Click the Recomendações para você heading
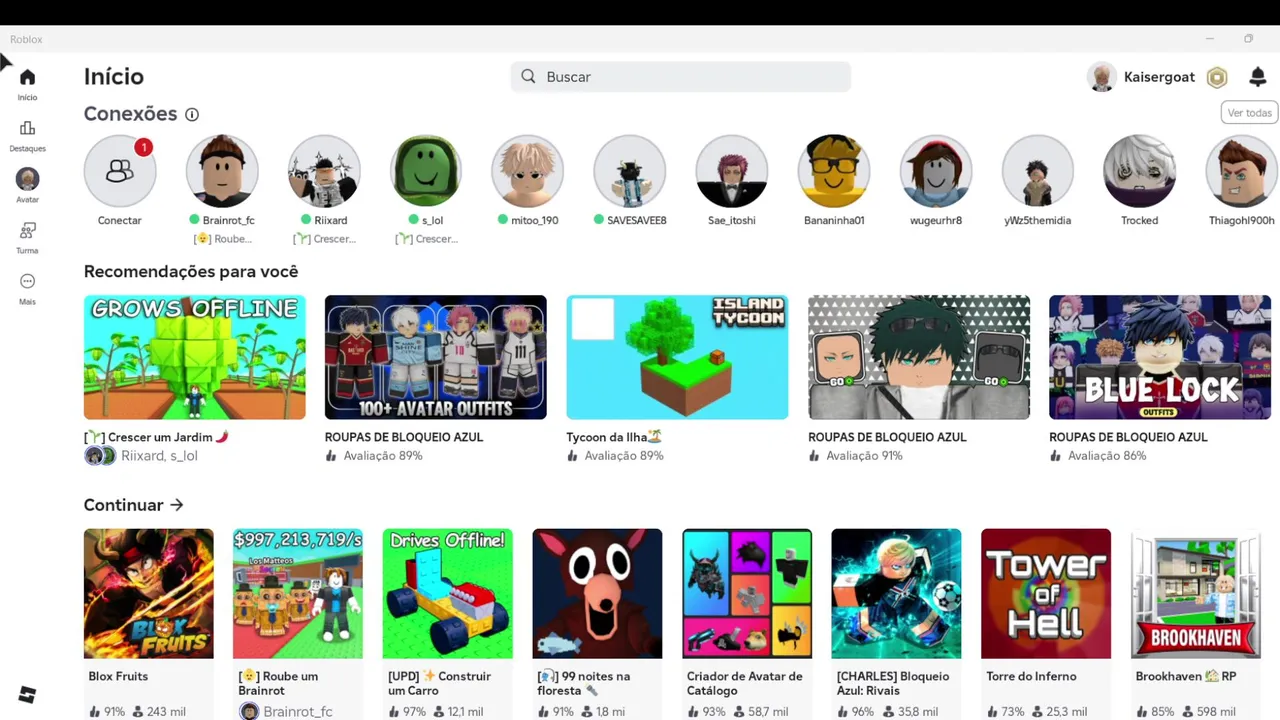This screenshot has height=720, width=1280. 191,272
